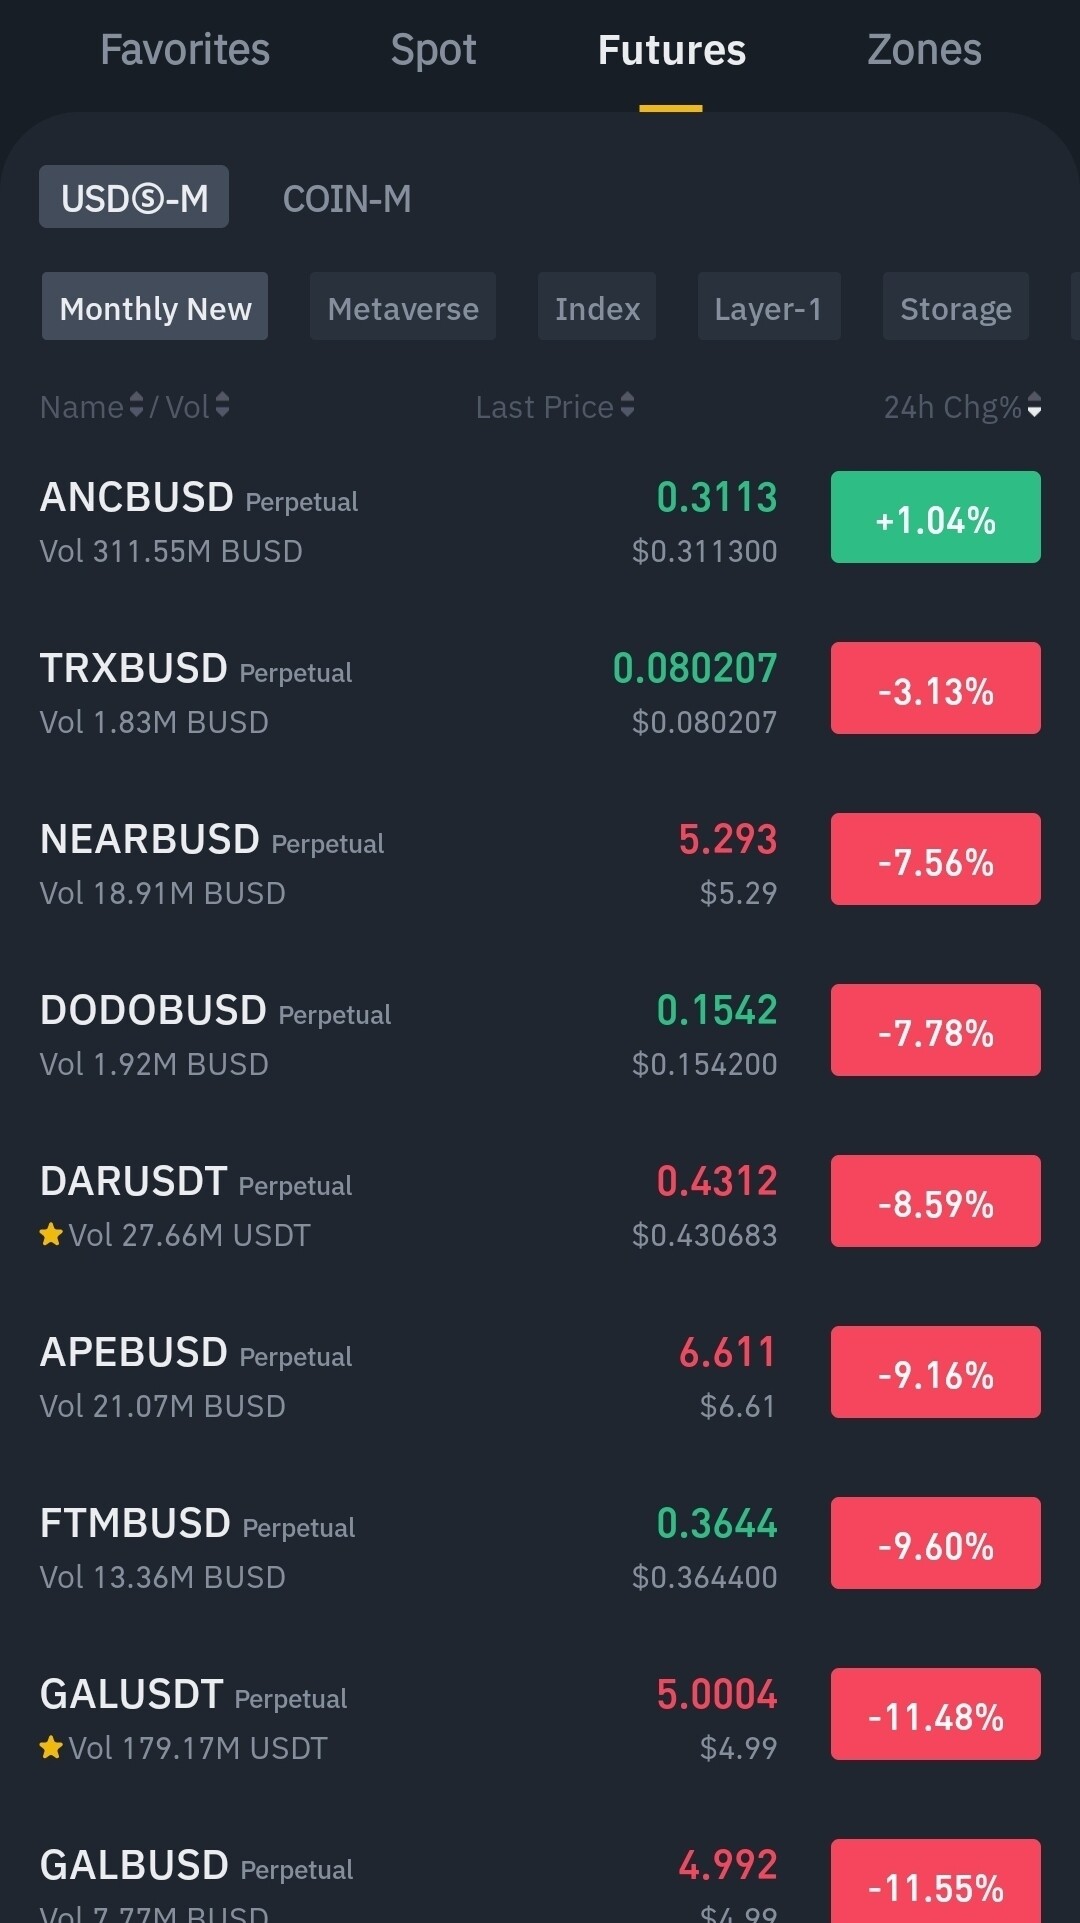Filter by Layer-1 category

768,308
